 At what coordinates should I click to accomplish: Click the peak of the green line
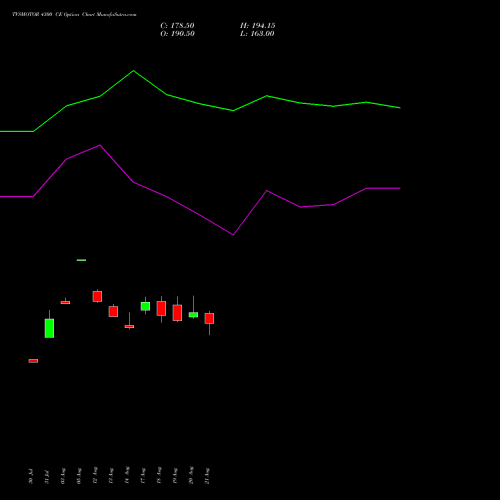click(134, 71)
